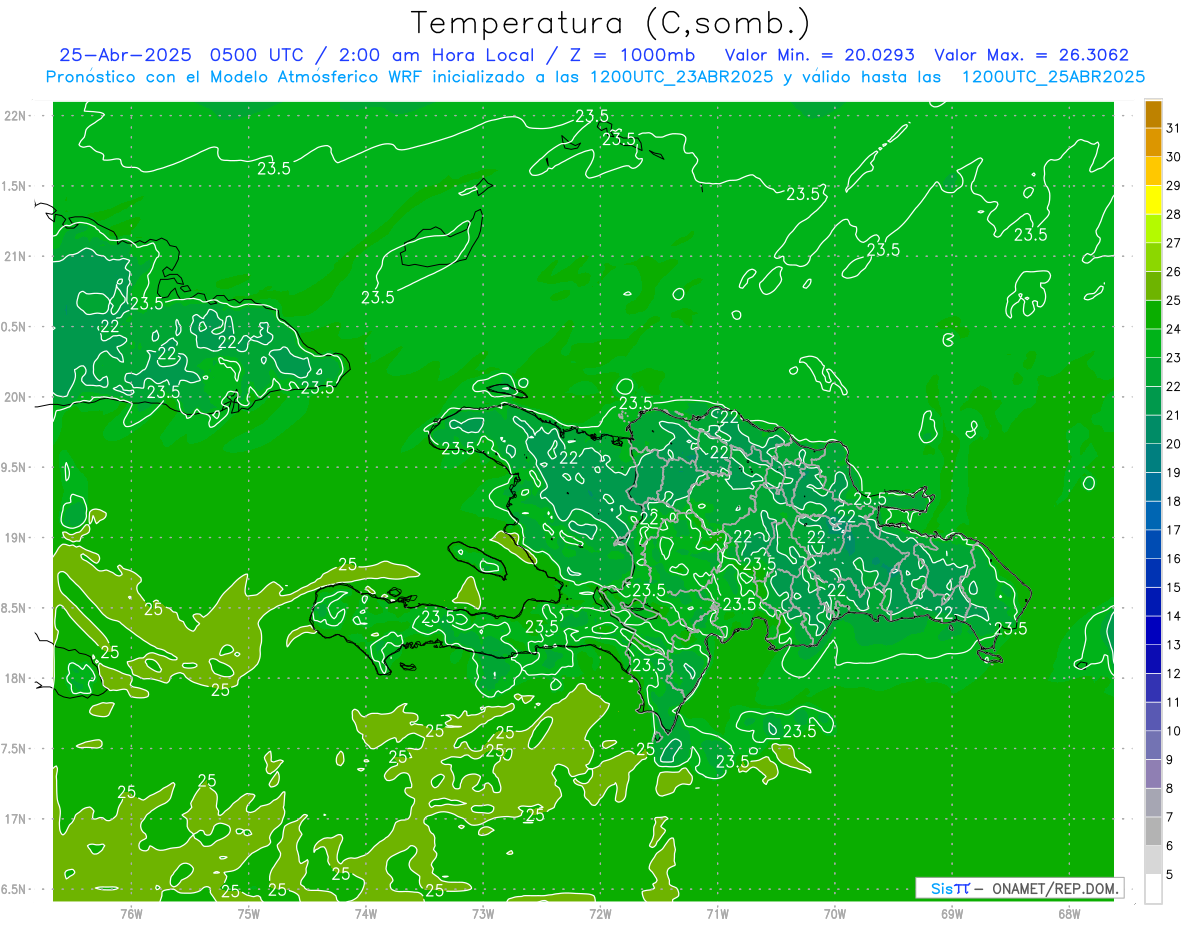Viewport: 1200px width, 927px height.
Task: Select the 'Z = 1000mb' level label
Action: [x=631, y=55]
